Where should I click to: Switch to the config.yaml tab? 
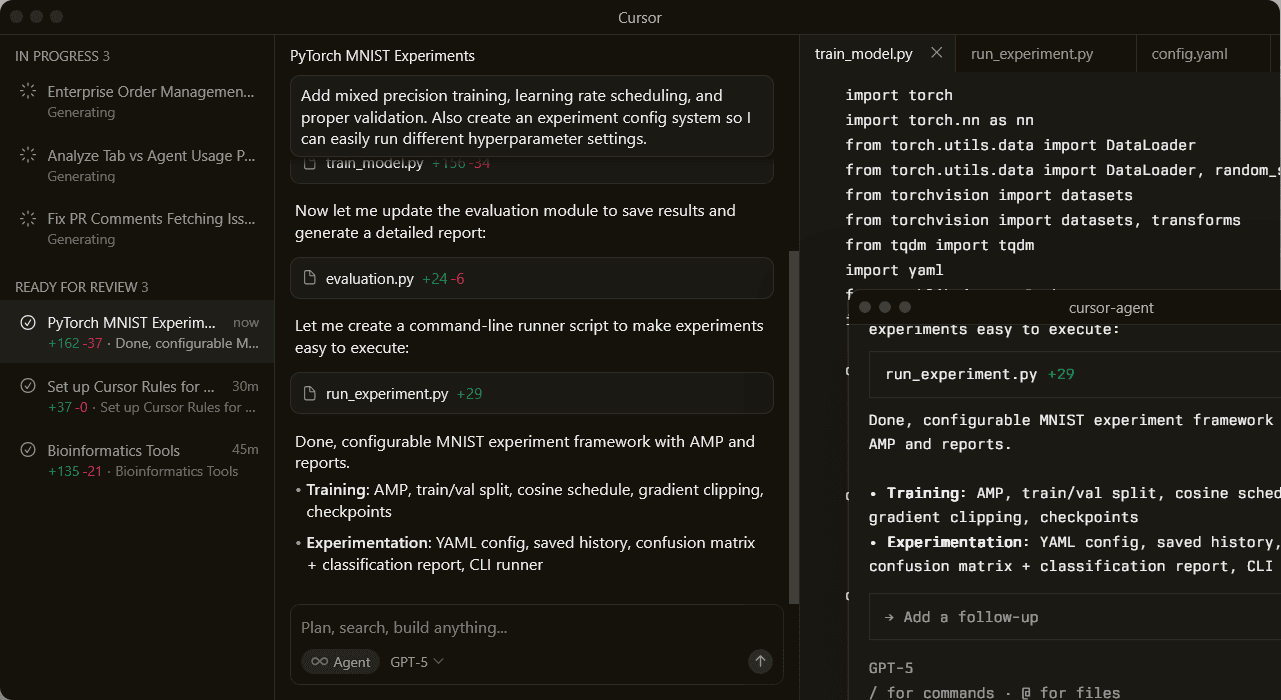point(1189,54)
